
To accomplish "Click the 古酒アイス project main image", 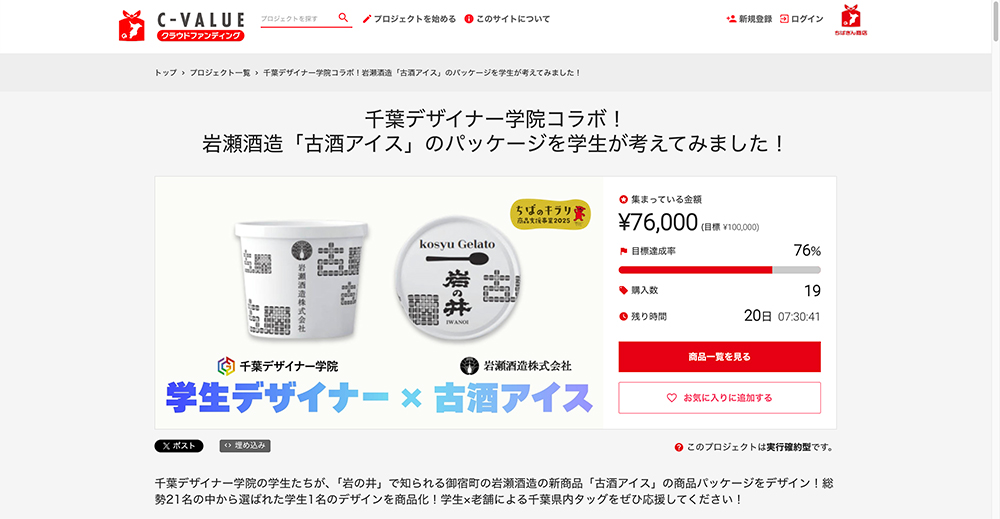I will (379, 303).
